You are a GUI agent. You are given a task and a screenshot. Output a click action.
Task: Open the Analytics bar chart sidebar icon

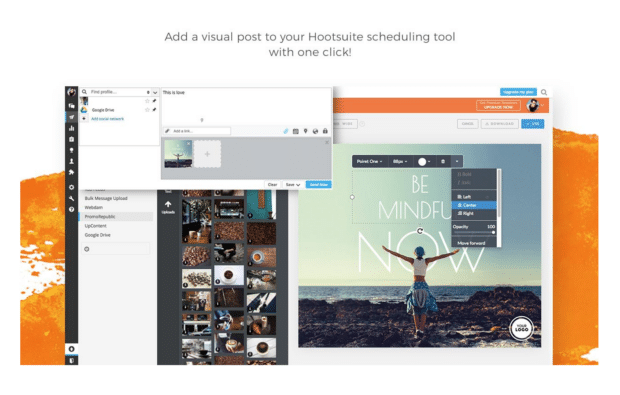[72, 128]
